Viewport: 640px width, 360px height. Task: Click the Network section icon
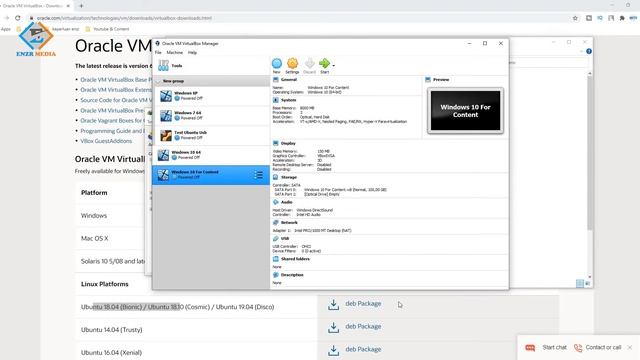(276, 222)
